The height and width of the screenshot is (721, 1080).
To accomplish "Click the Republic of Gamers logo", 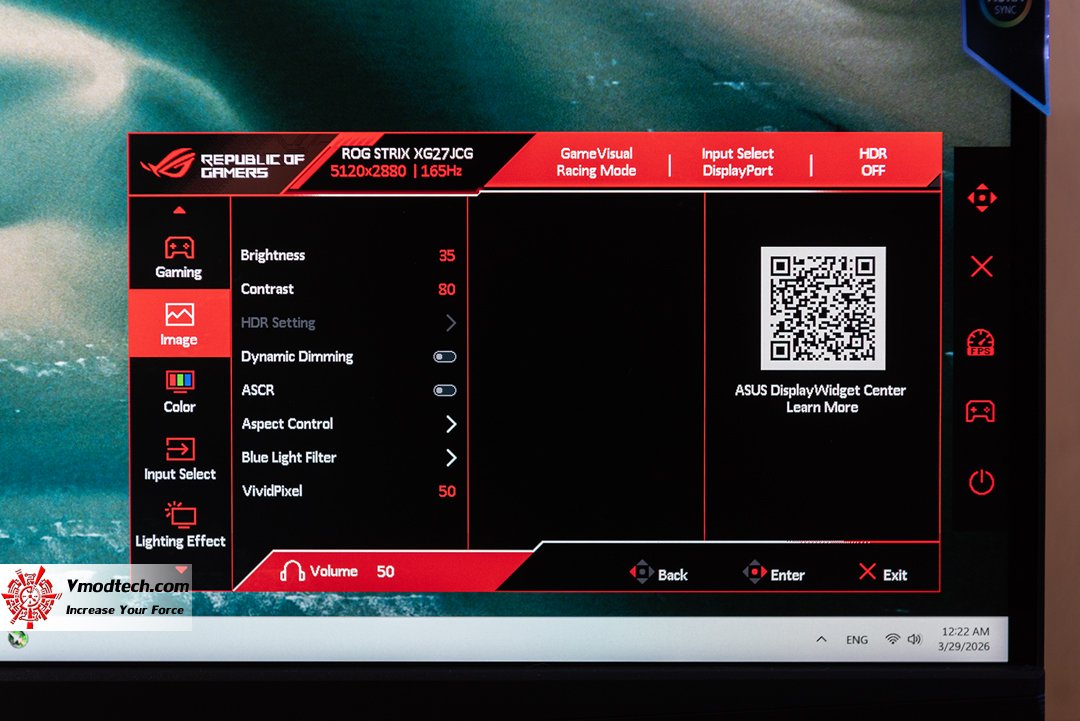I will tap(222, 165).
